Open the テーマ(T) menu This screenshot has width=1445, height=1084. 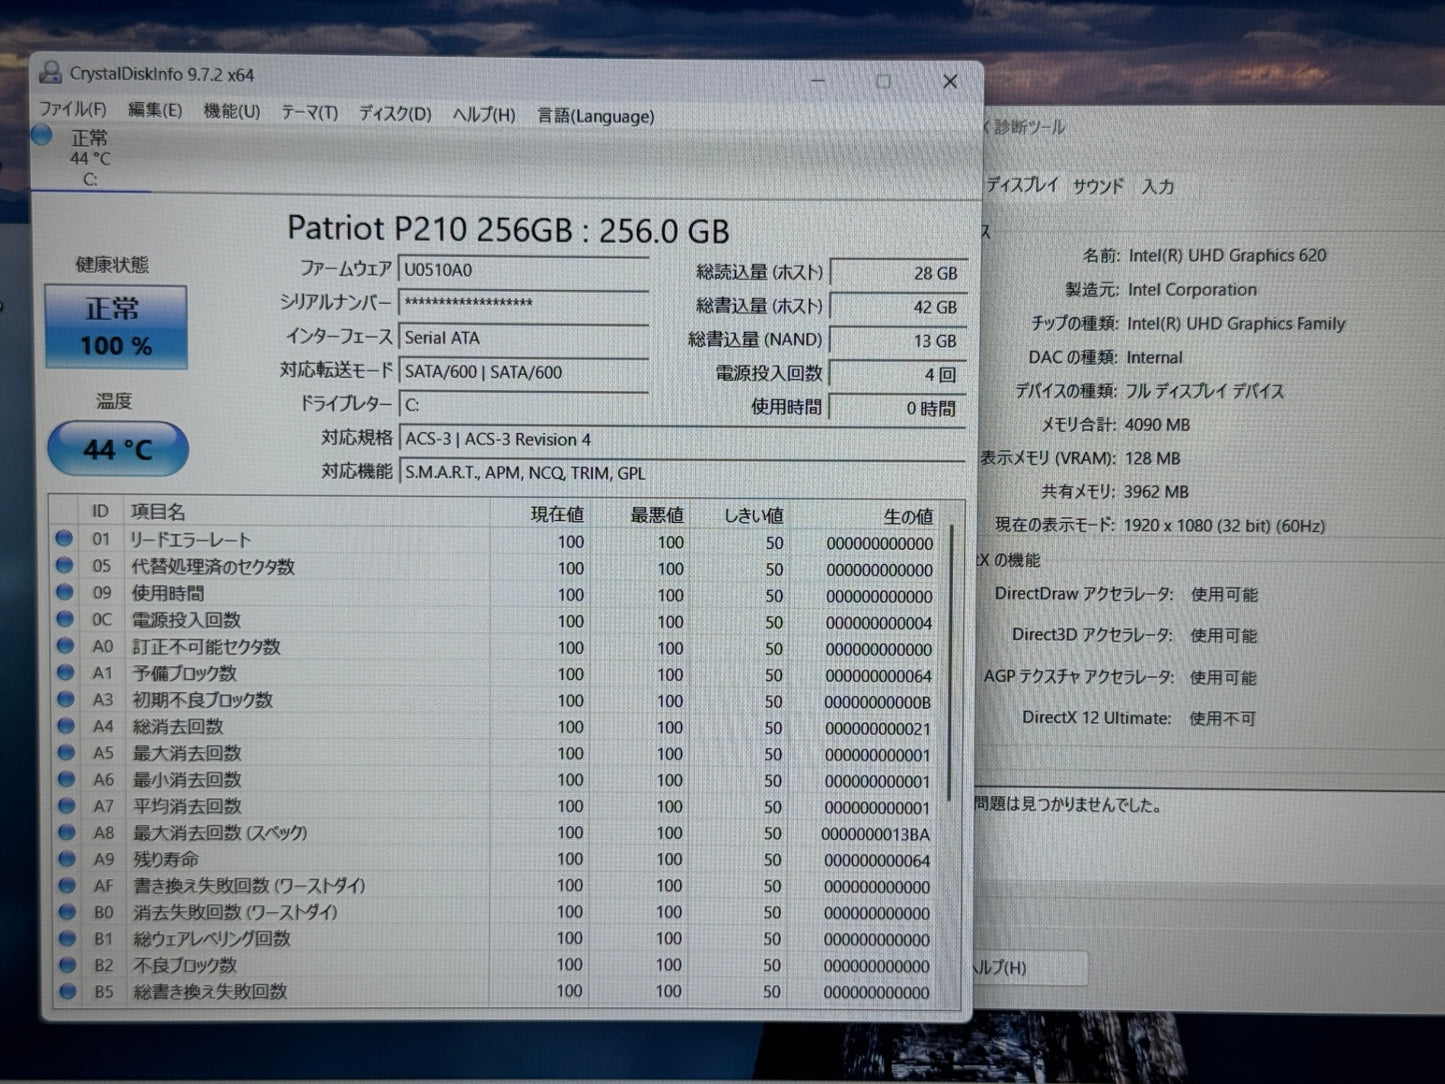click(310, 112)
